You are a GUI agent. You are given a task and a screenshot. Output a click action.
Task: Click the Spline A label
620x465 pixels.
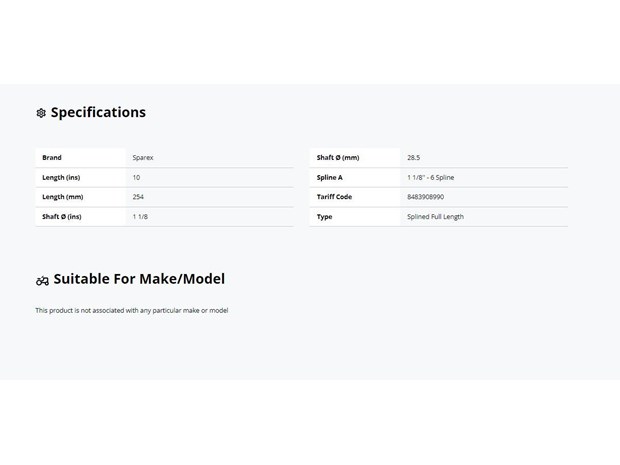tap(330, 177)
